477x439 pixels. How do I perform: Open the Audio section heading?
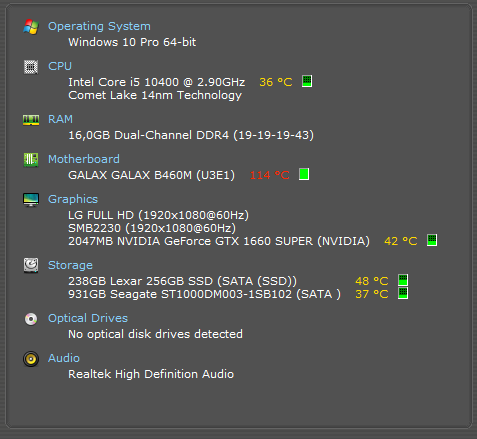(64, 358)
